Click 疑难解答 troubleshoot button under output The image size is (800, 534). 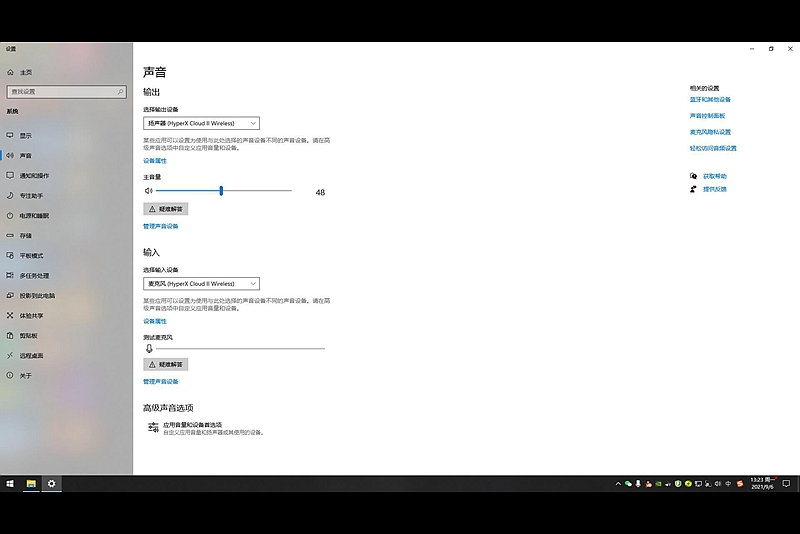pyautogui.click(x=165, y=209)
